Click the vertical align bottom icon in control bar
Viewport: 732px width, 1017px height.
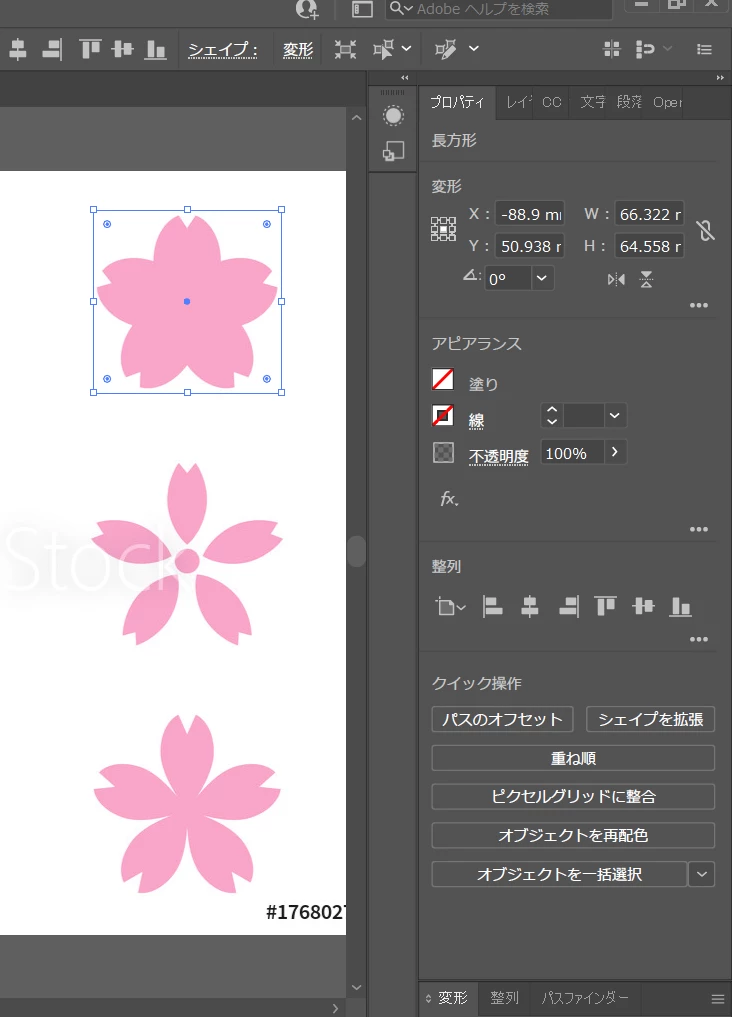pyautogui.click(x=155, y=49)
